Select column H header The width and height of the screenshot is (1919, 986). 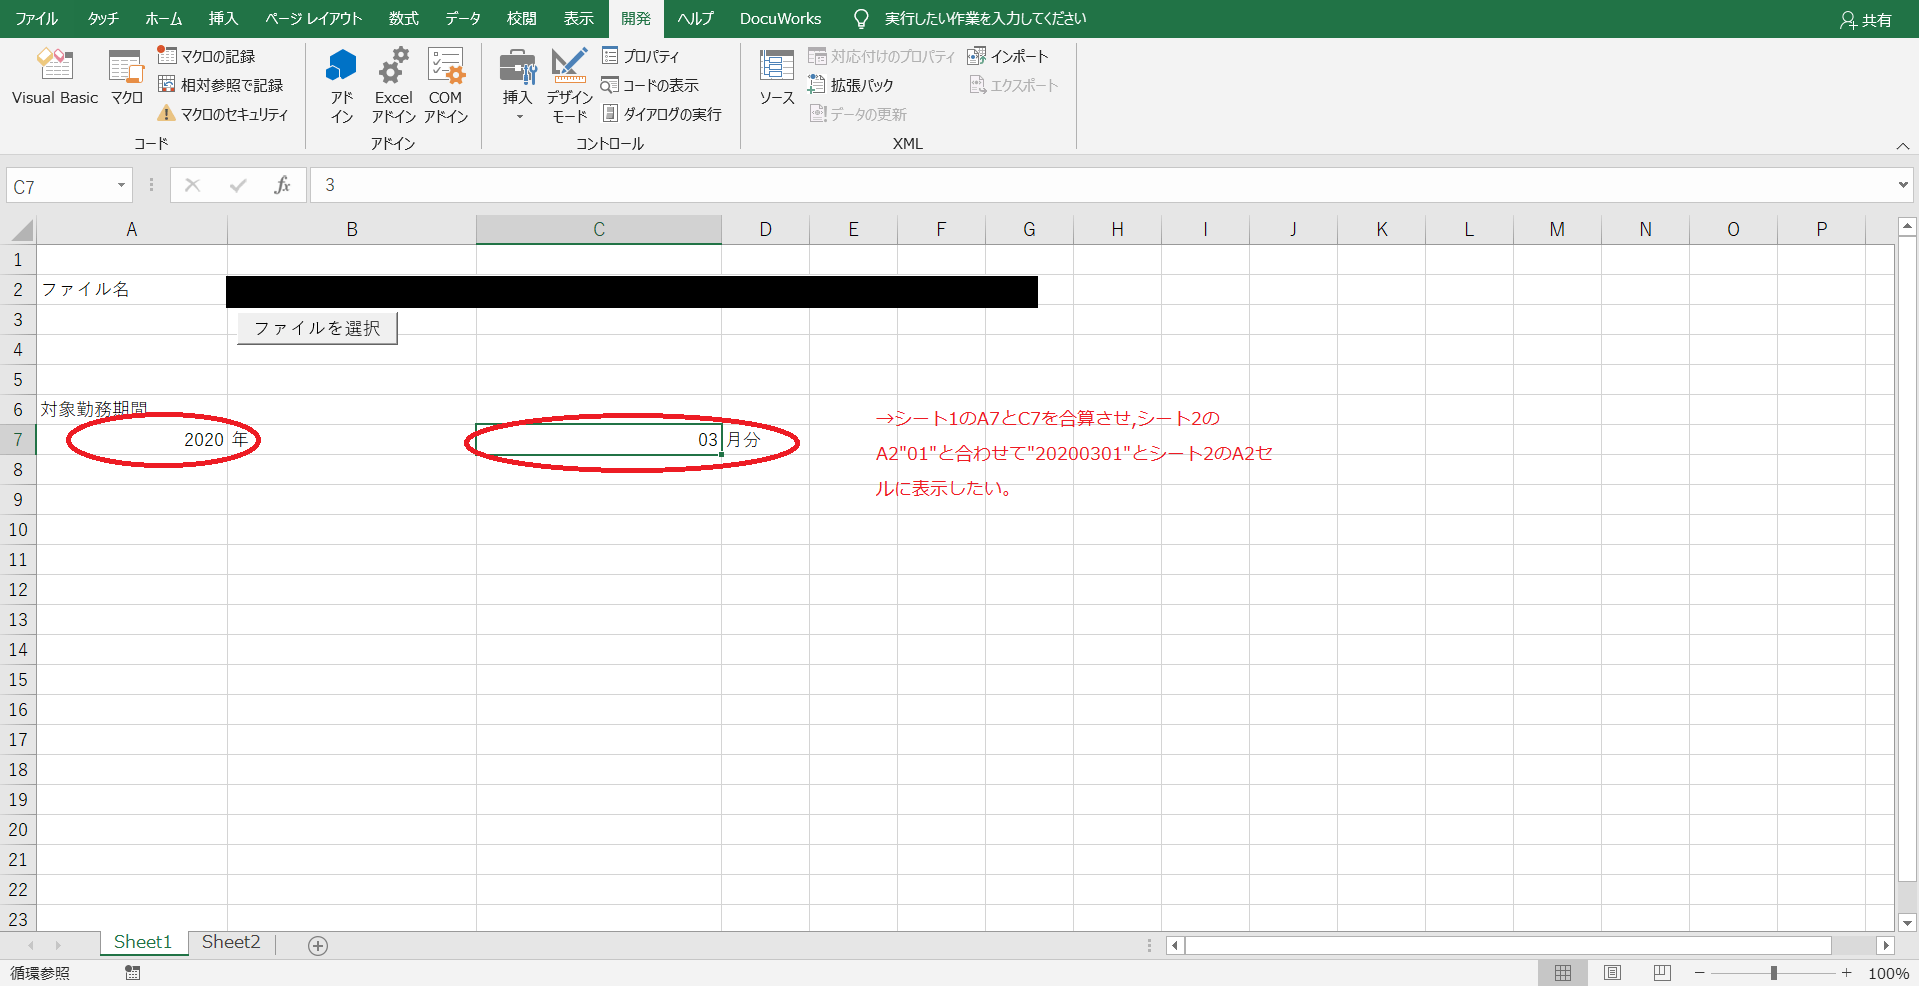coord(1117,229)
